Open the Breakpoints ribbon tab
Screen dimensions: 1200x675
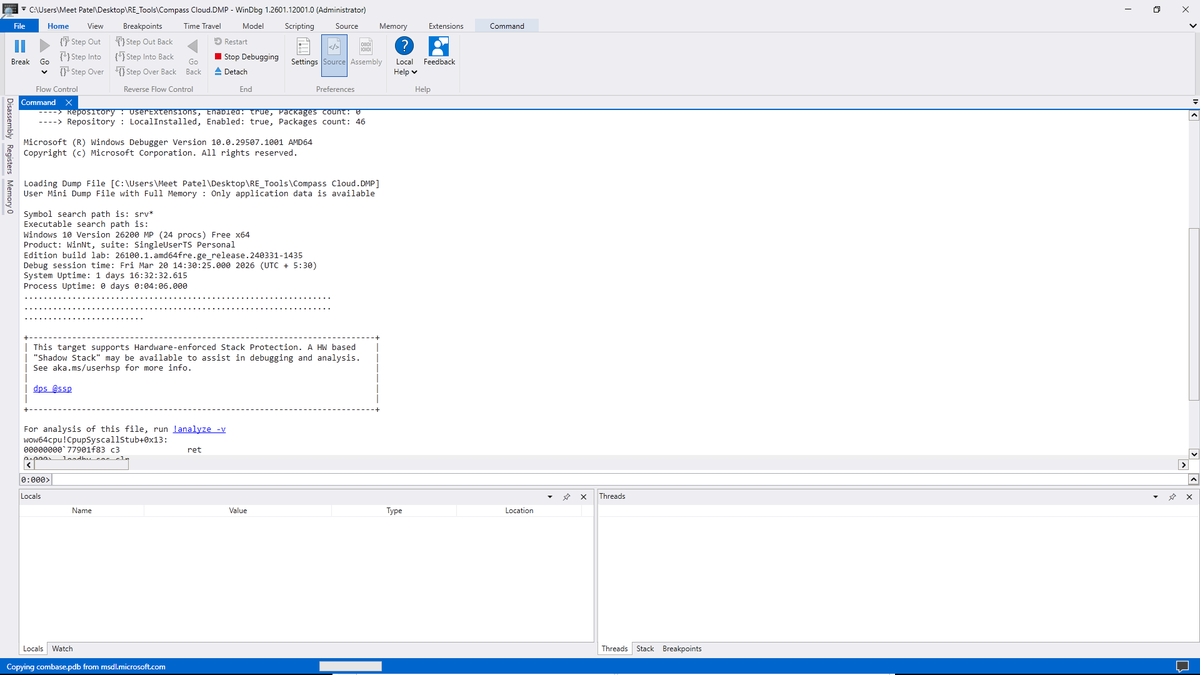coord(142,26)
